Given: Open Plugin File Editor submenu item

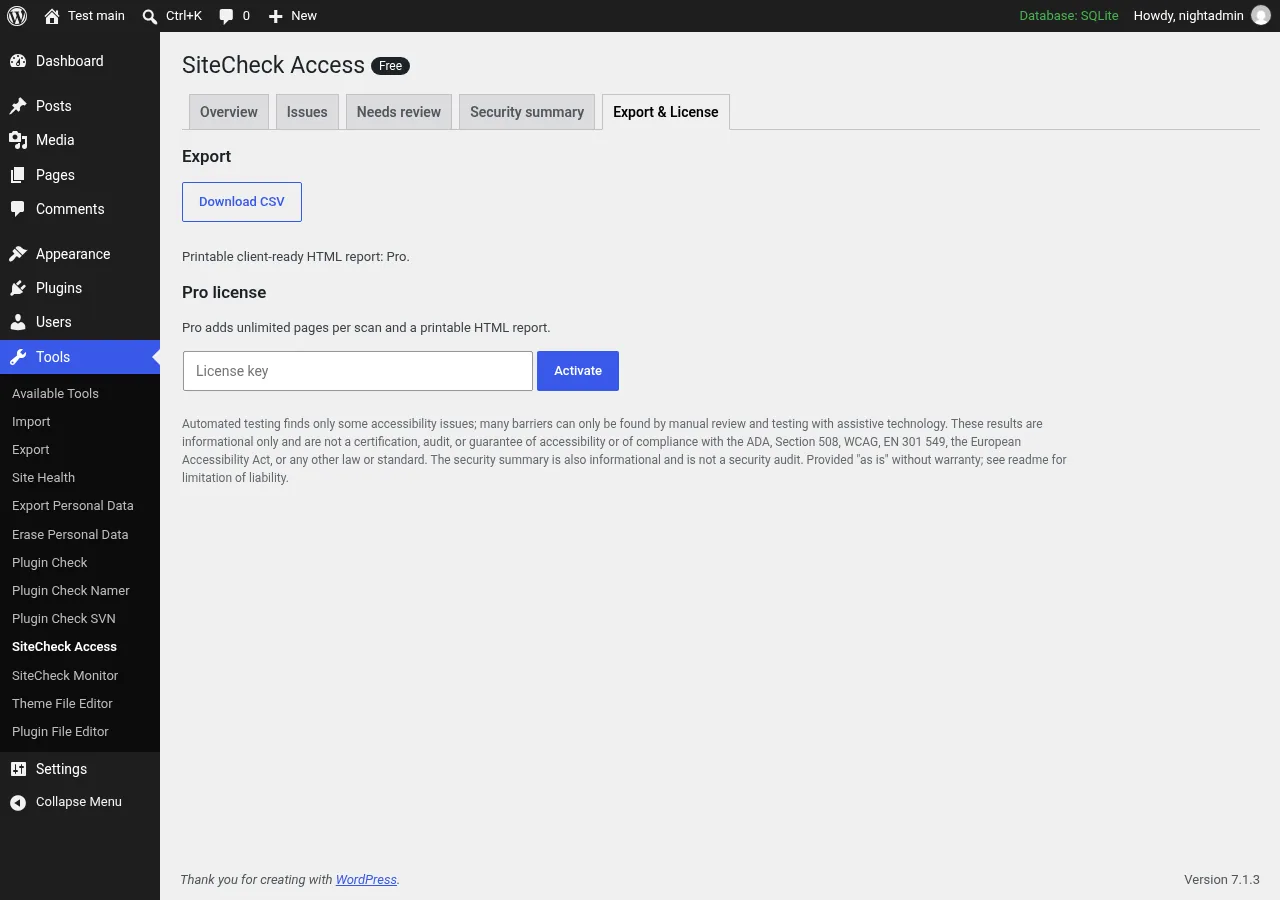Looking at the screenshot, I should pos(60,732).
